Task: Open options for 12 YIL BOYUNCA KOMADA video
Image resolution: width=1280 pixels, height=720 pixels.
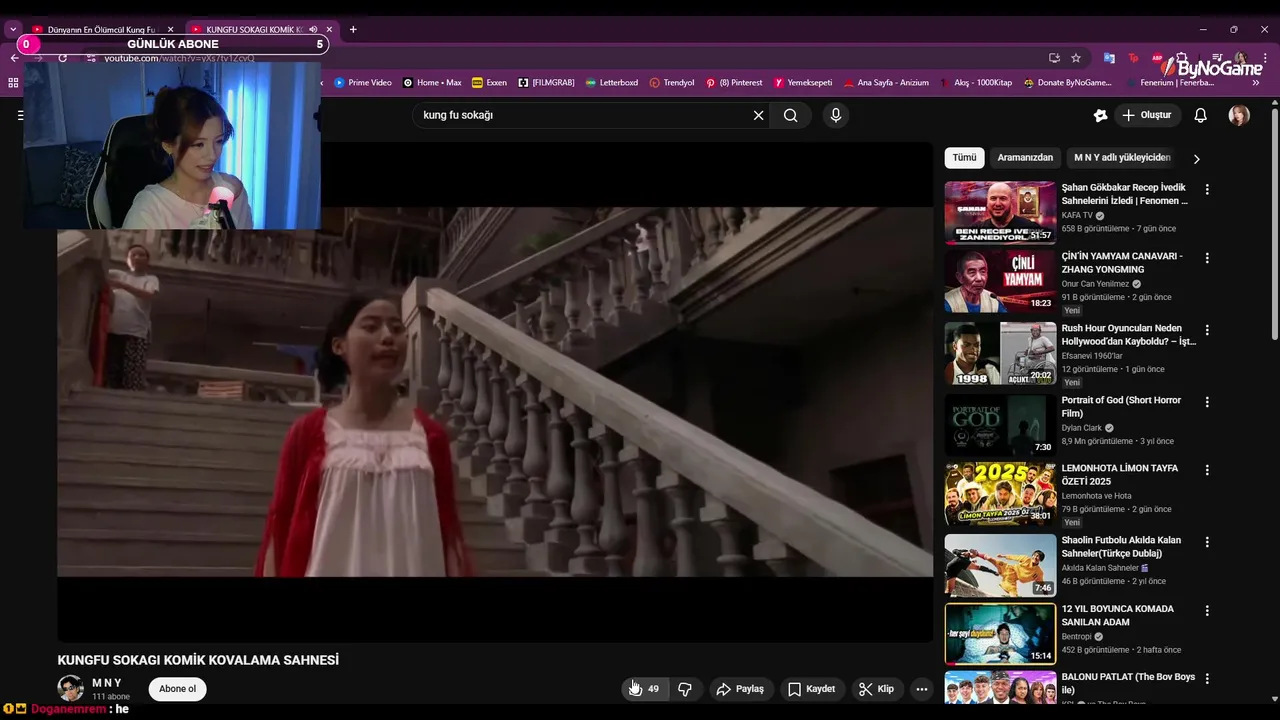Action: point(1207,609)
